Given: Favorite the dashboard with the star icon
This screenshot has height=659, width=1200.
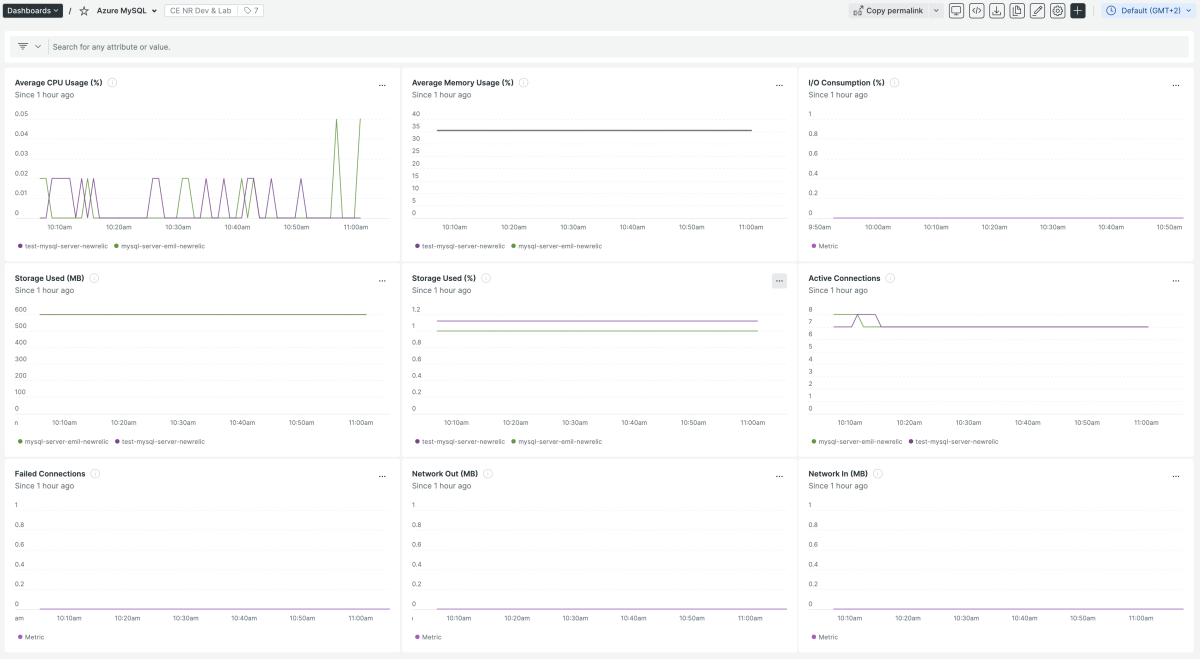Looking at the screenshot, I should coord(84,11).
